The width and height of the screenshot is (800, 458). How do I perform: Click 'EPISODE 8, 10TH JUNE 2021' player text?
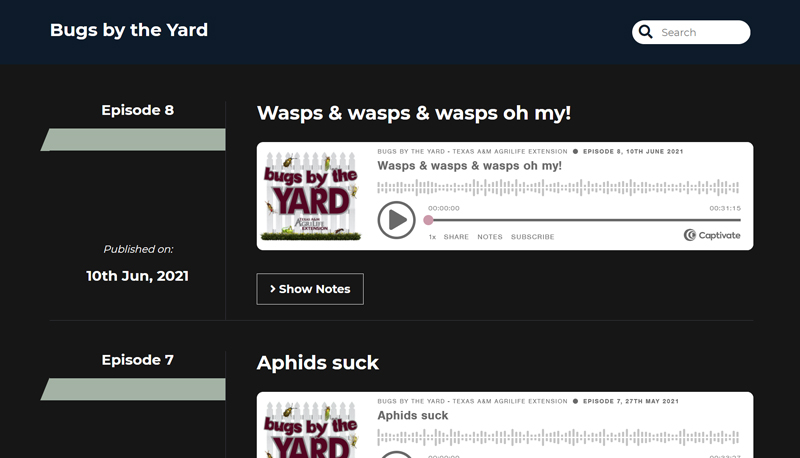(x=633, y=151)
